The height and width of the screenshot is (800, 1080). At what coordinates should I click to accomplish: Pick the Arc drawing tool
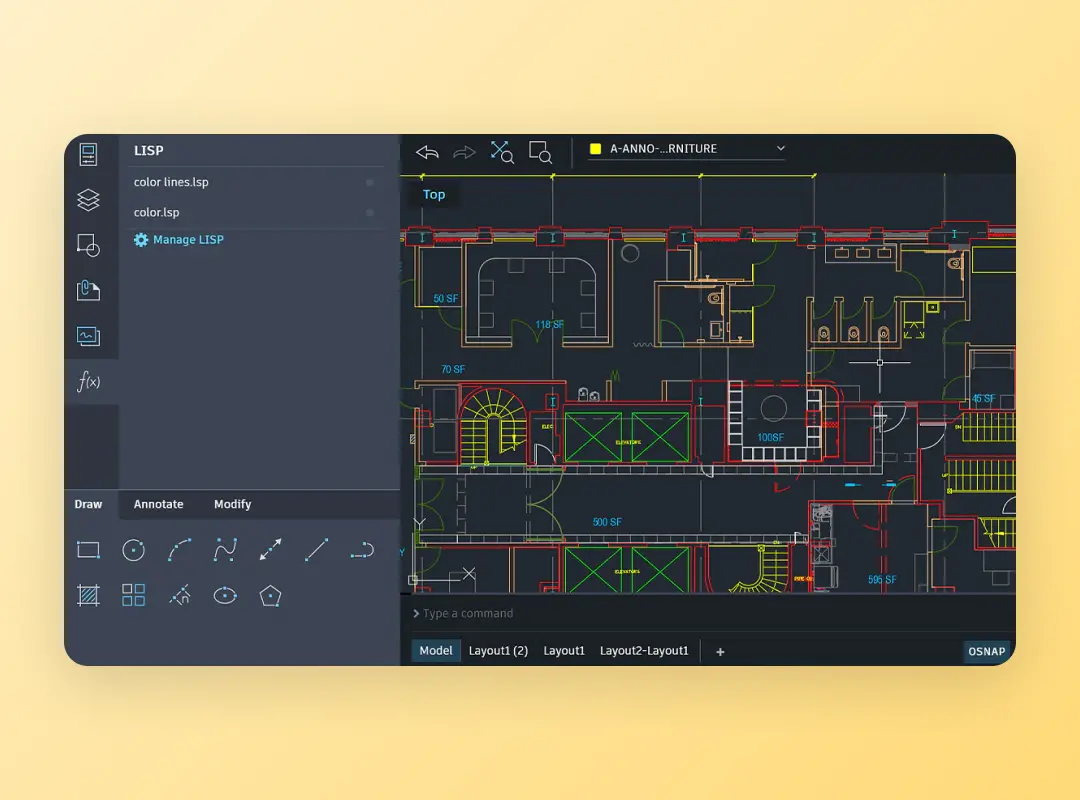point(180,549)
